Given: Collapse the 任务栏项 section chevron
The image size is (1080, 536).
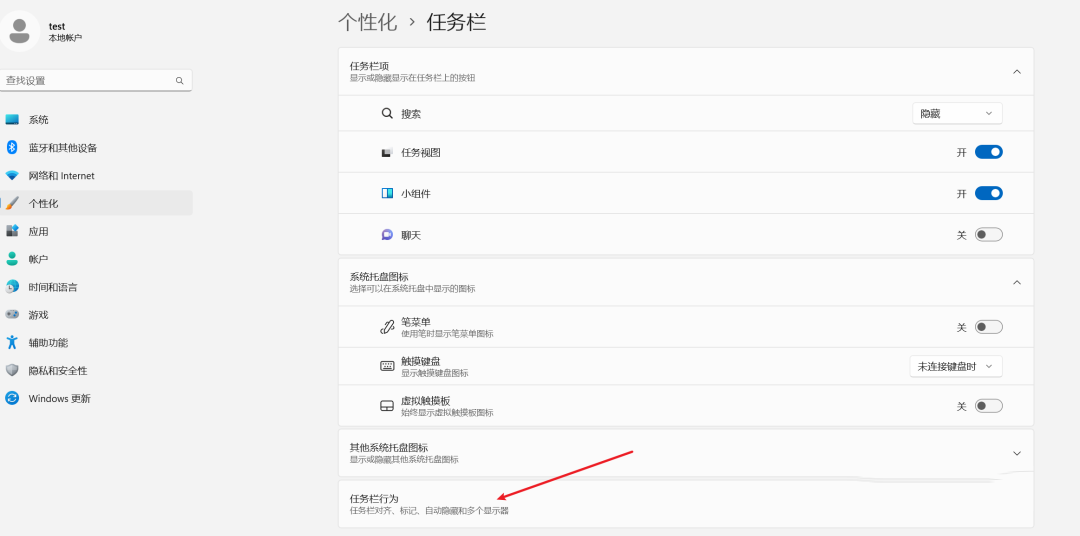Looking at the screenshot, I should [x=1017, y=72].
